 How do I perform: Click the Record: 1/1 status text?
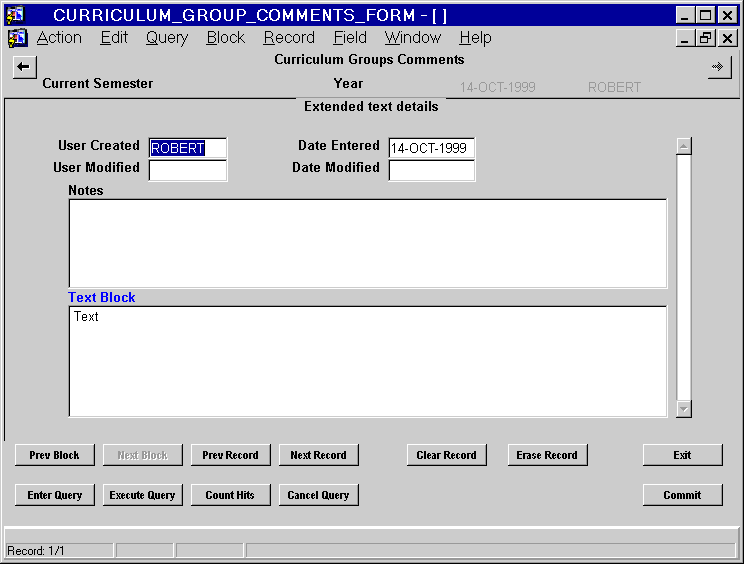point(36,551)
